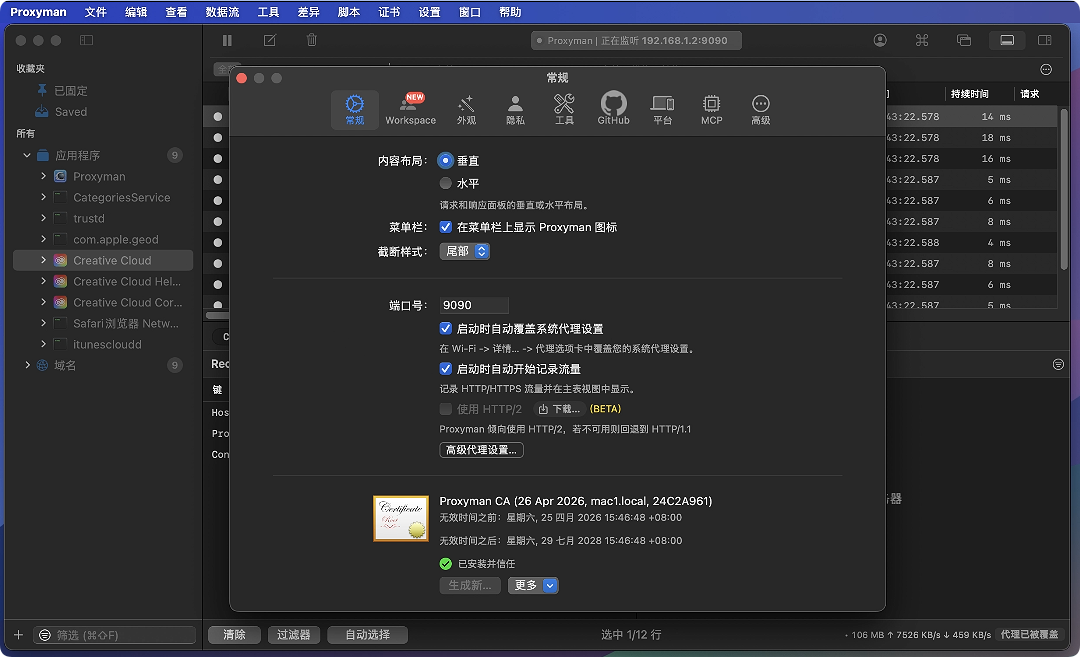Open the 高级 preferences tab
Screen dimensions: 1080x657
(760, 108)
